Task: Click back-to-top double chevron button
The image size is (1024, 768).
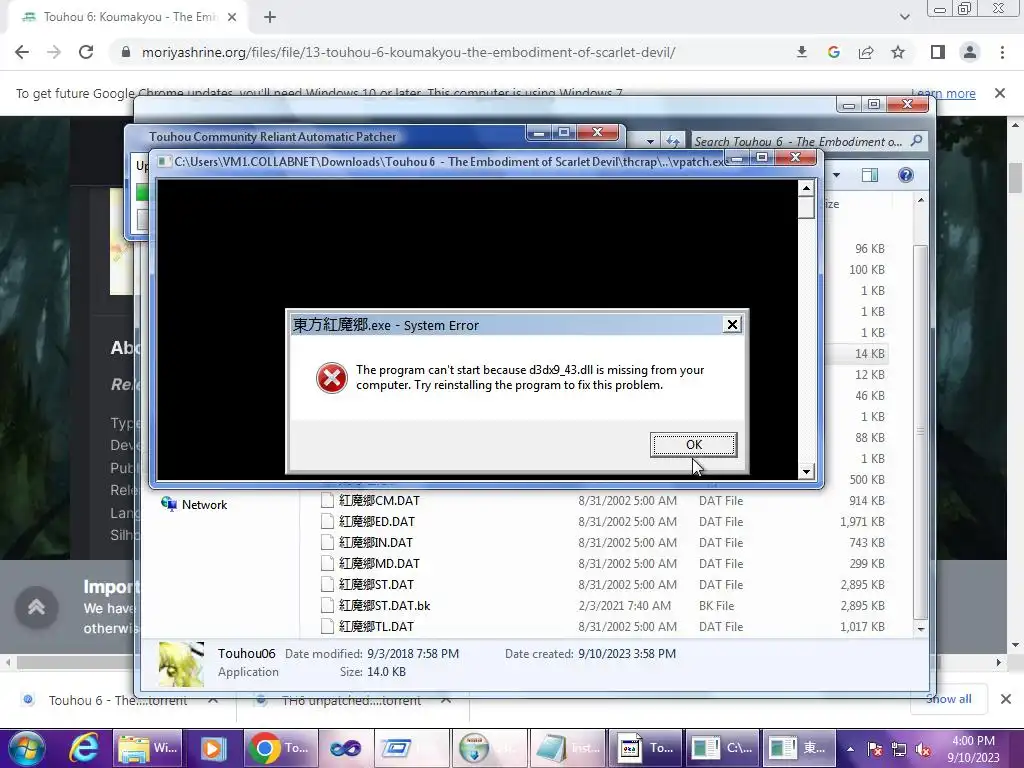Action: (37, 608)
